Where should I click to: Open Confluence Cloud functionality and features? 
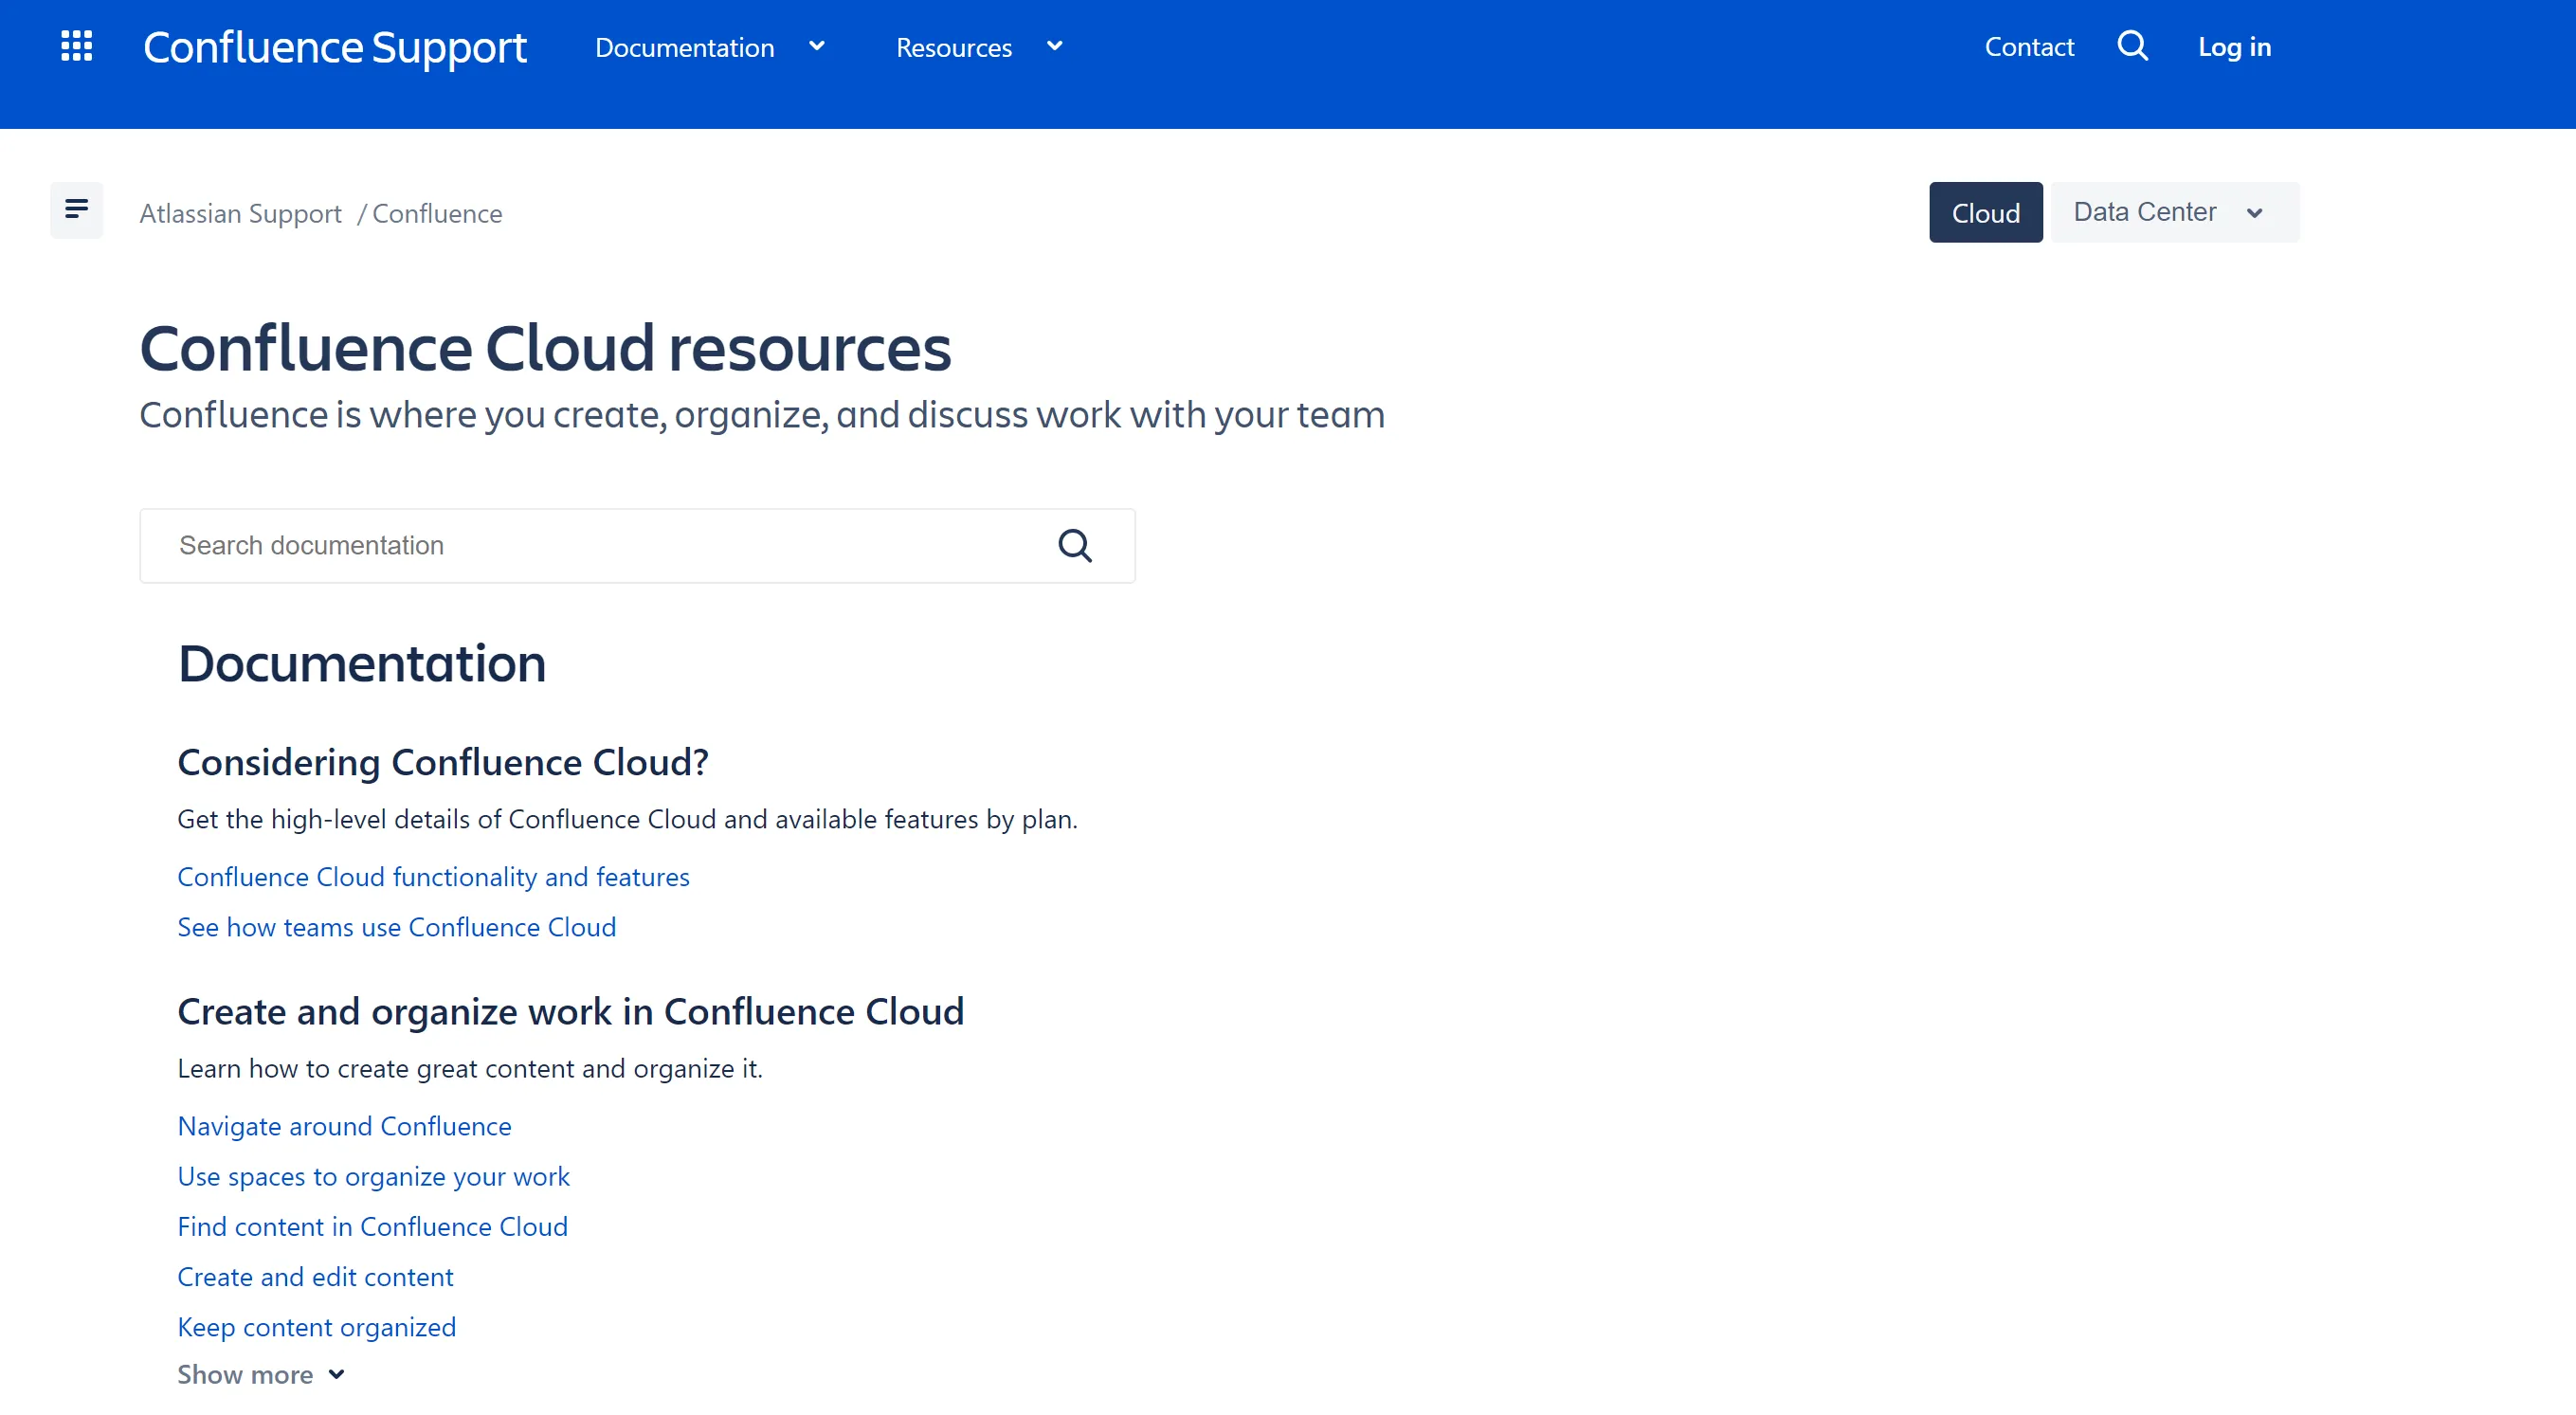tap(433, 877)
